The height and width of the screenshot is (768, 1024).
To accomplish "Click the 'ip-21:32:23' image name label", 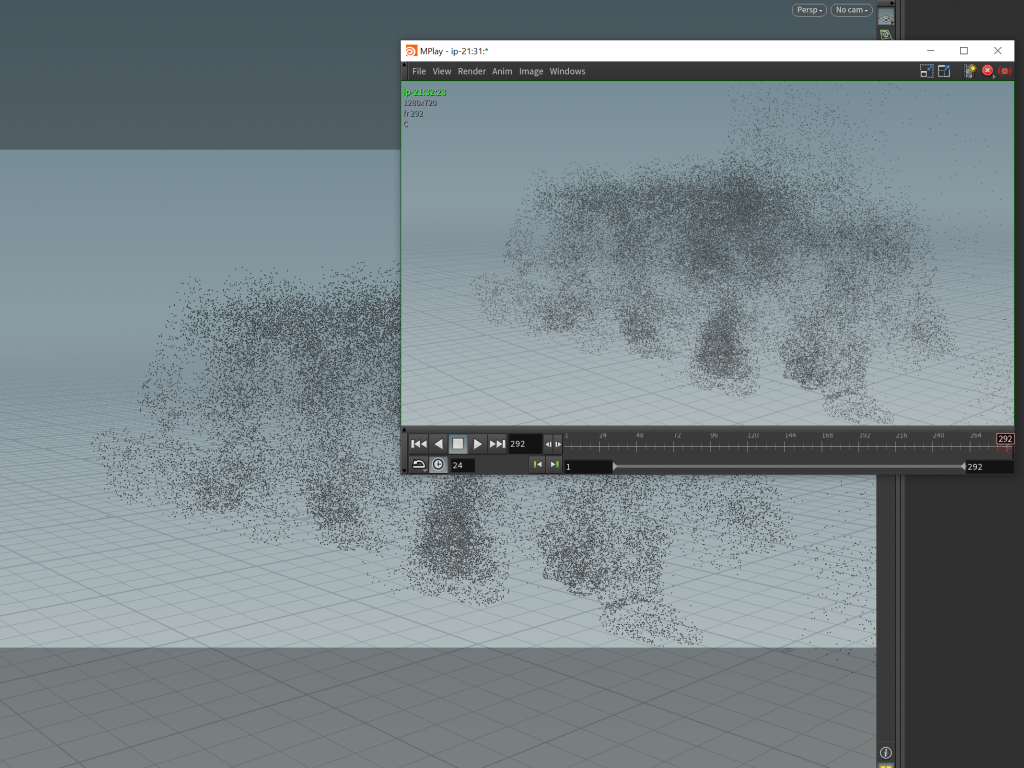I will [x=425, y=92].
